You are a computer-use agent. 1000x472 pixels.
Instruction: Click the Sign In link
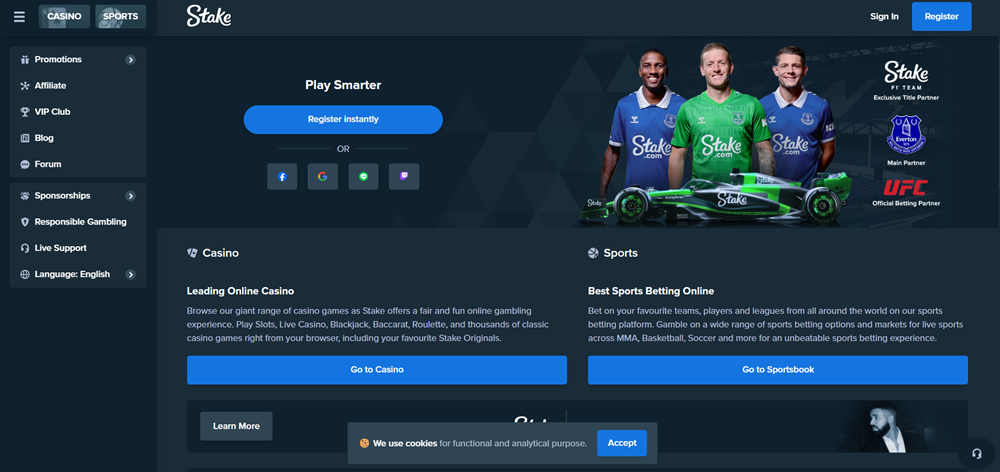(x=885, y=17)
